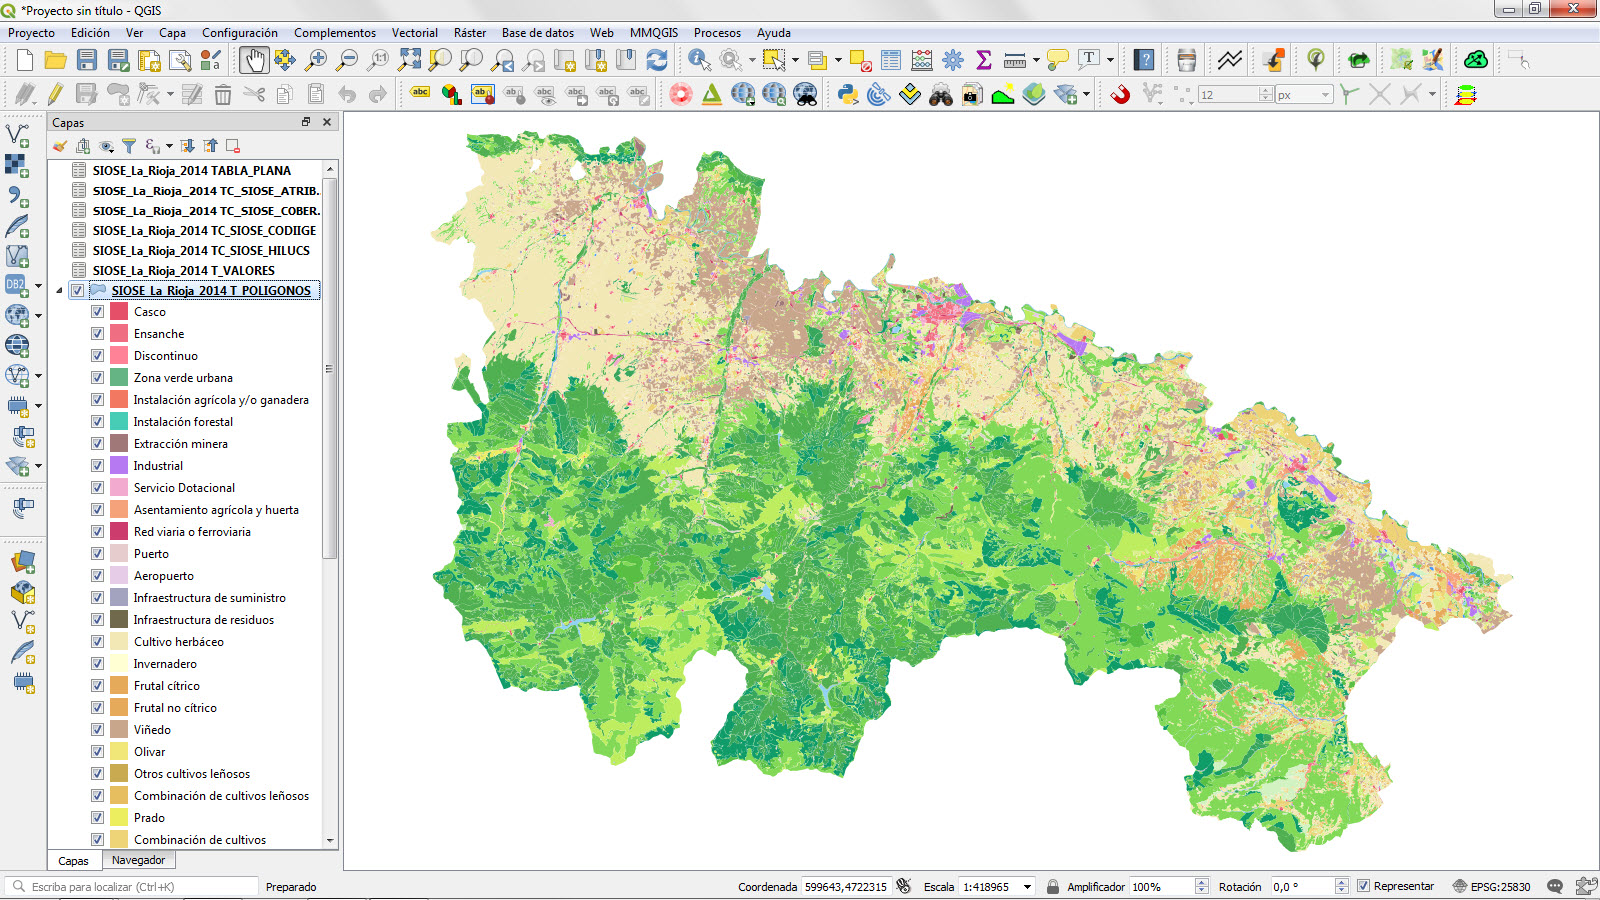Viewport: 1600px width, 900px height.
Task: Open the Proyecto menu
Action: 32,33
